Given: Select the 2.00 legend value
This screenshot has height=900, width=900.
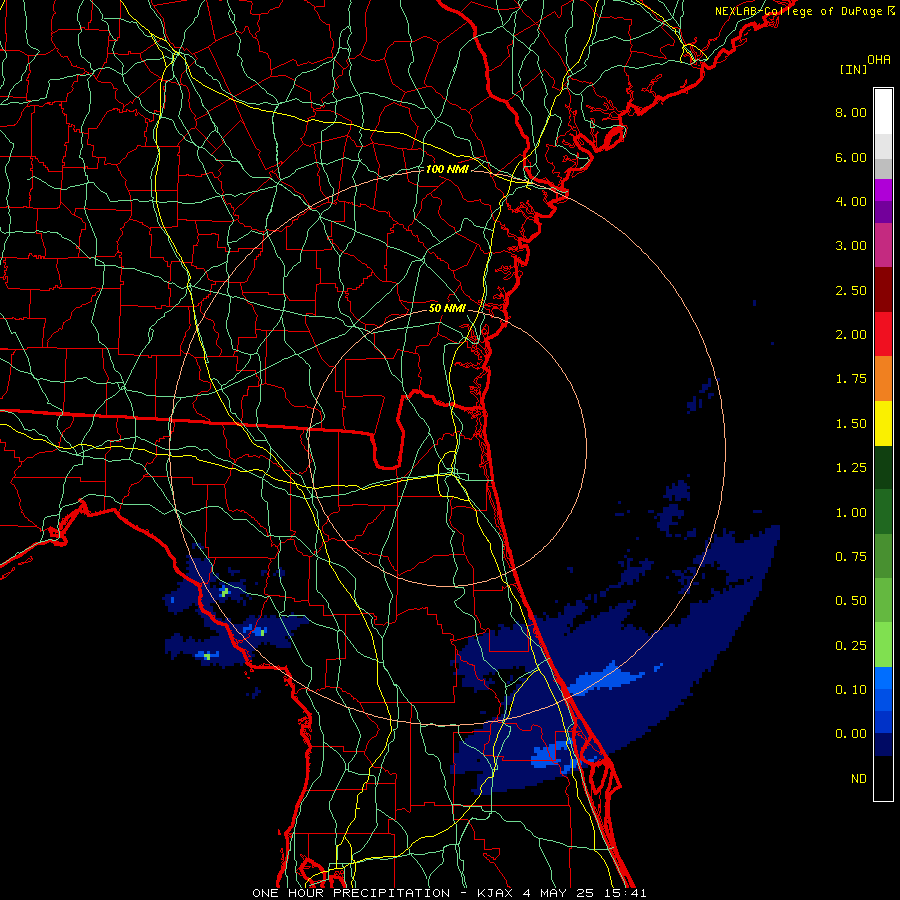Looking at the screenshot, I should click(851, 335).
